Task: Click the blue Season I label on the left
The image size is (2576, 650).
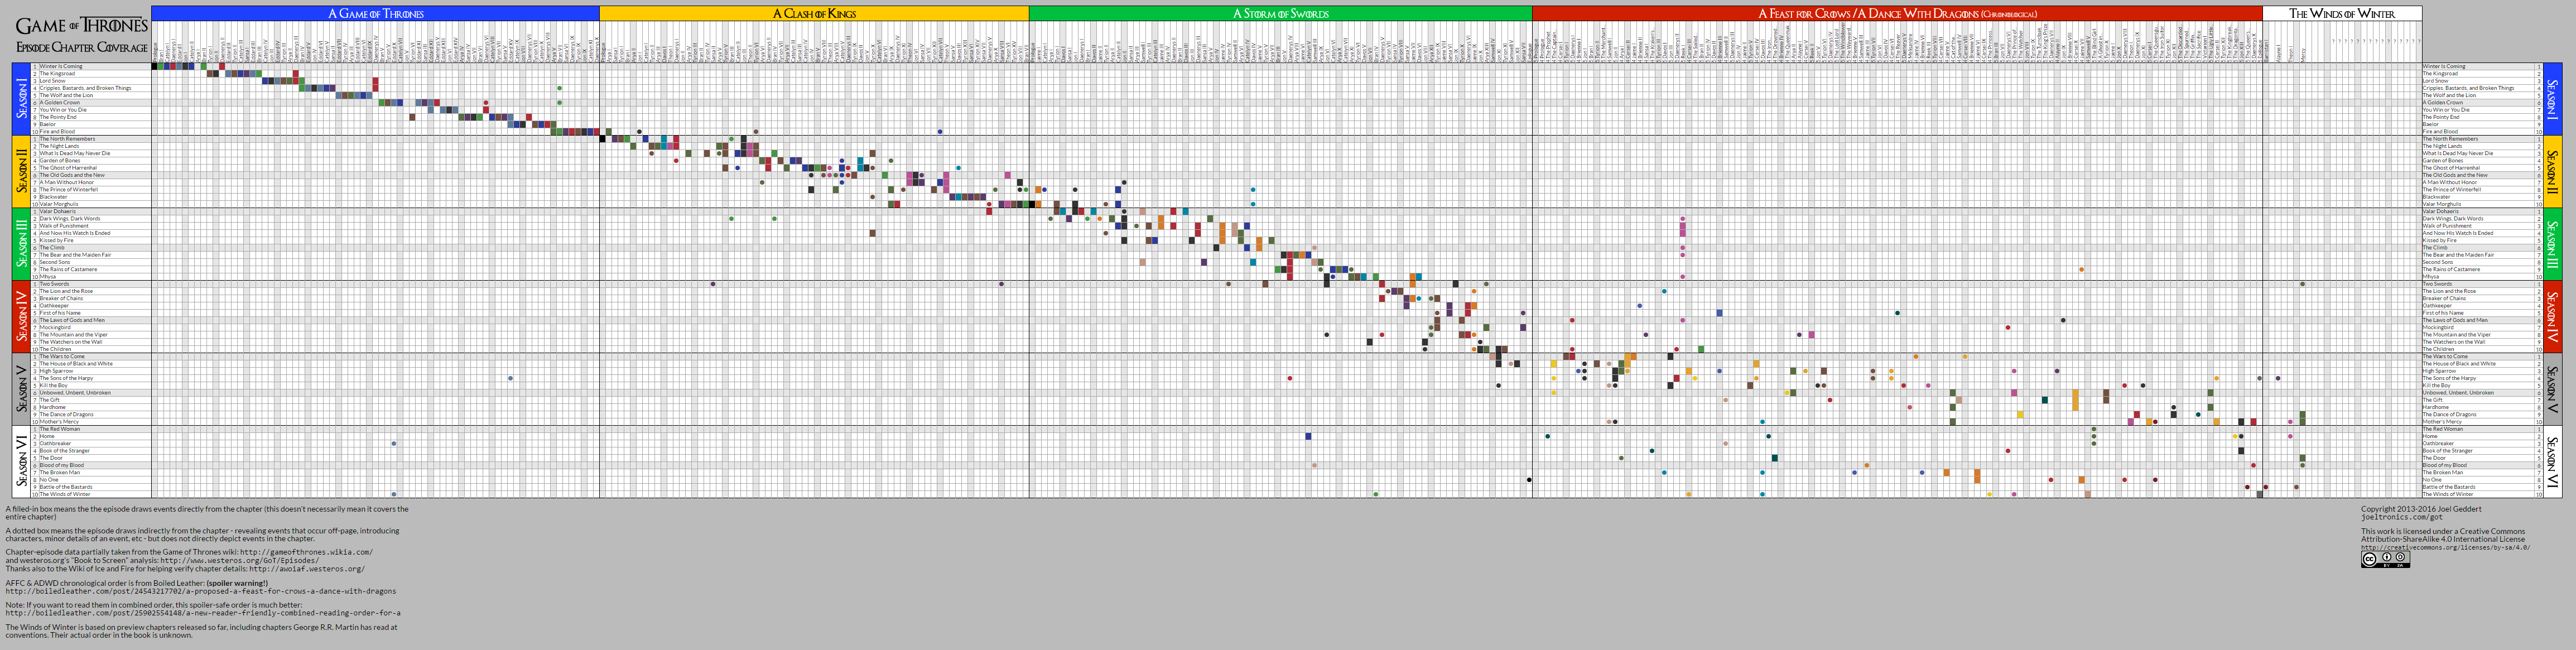Action: click(21, 99)
